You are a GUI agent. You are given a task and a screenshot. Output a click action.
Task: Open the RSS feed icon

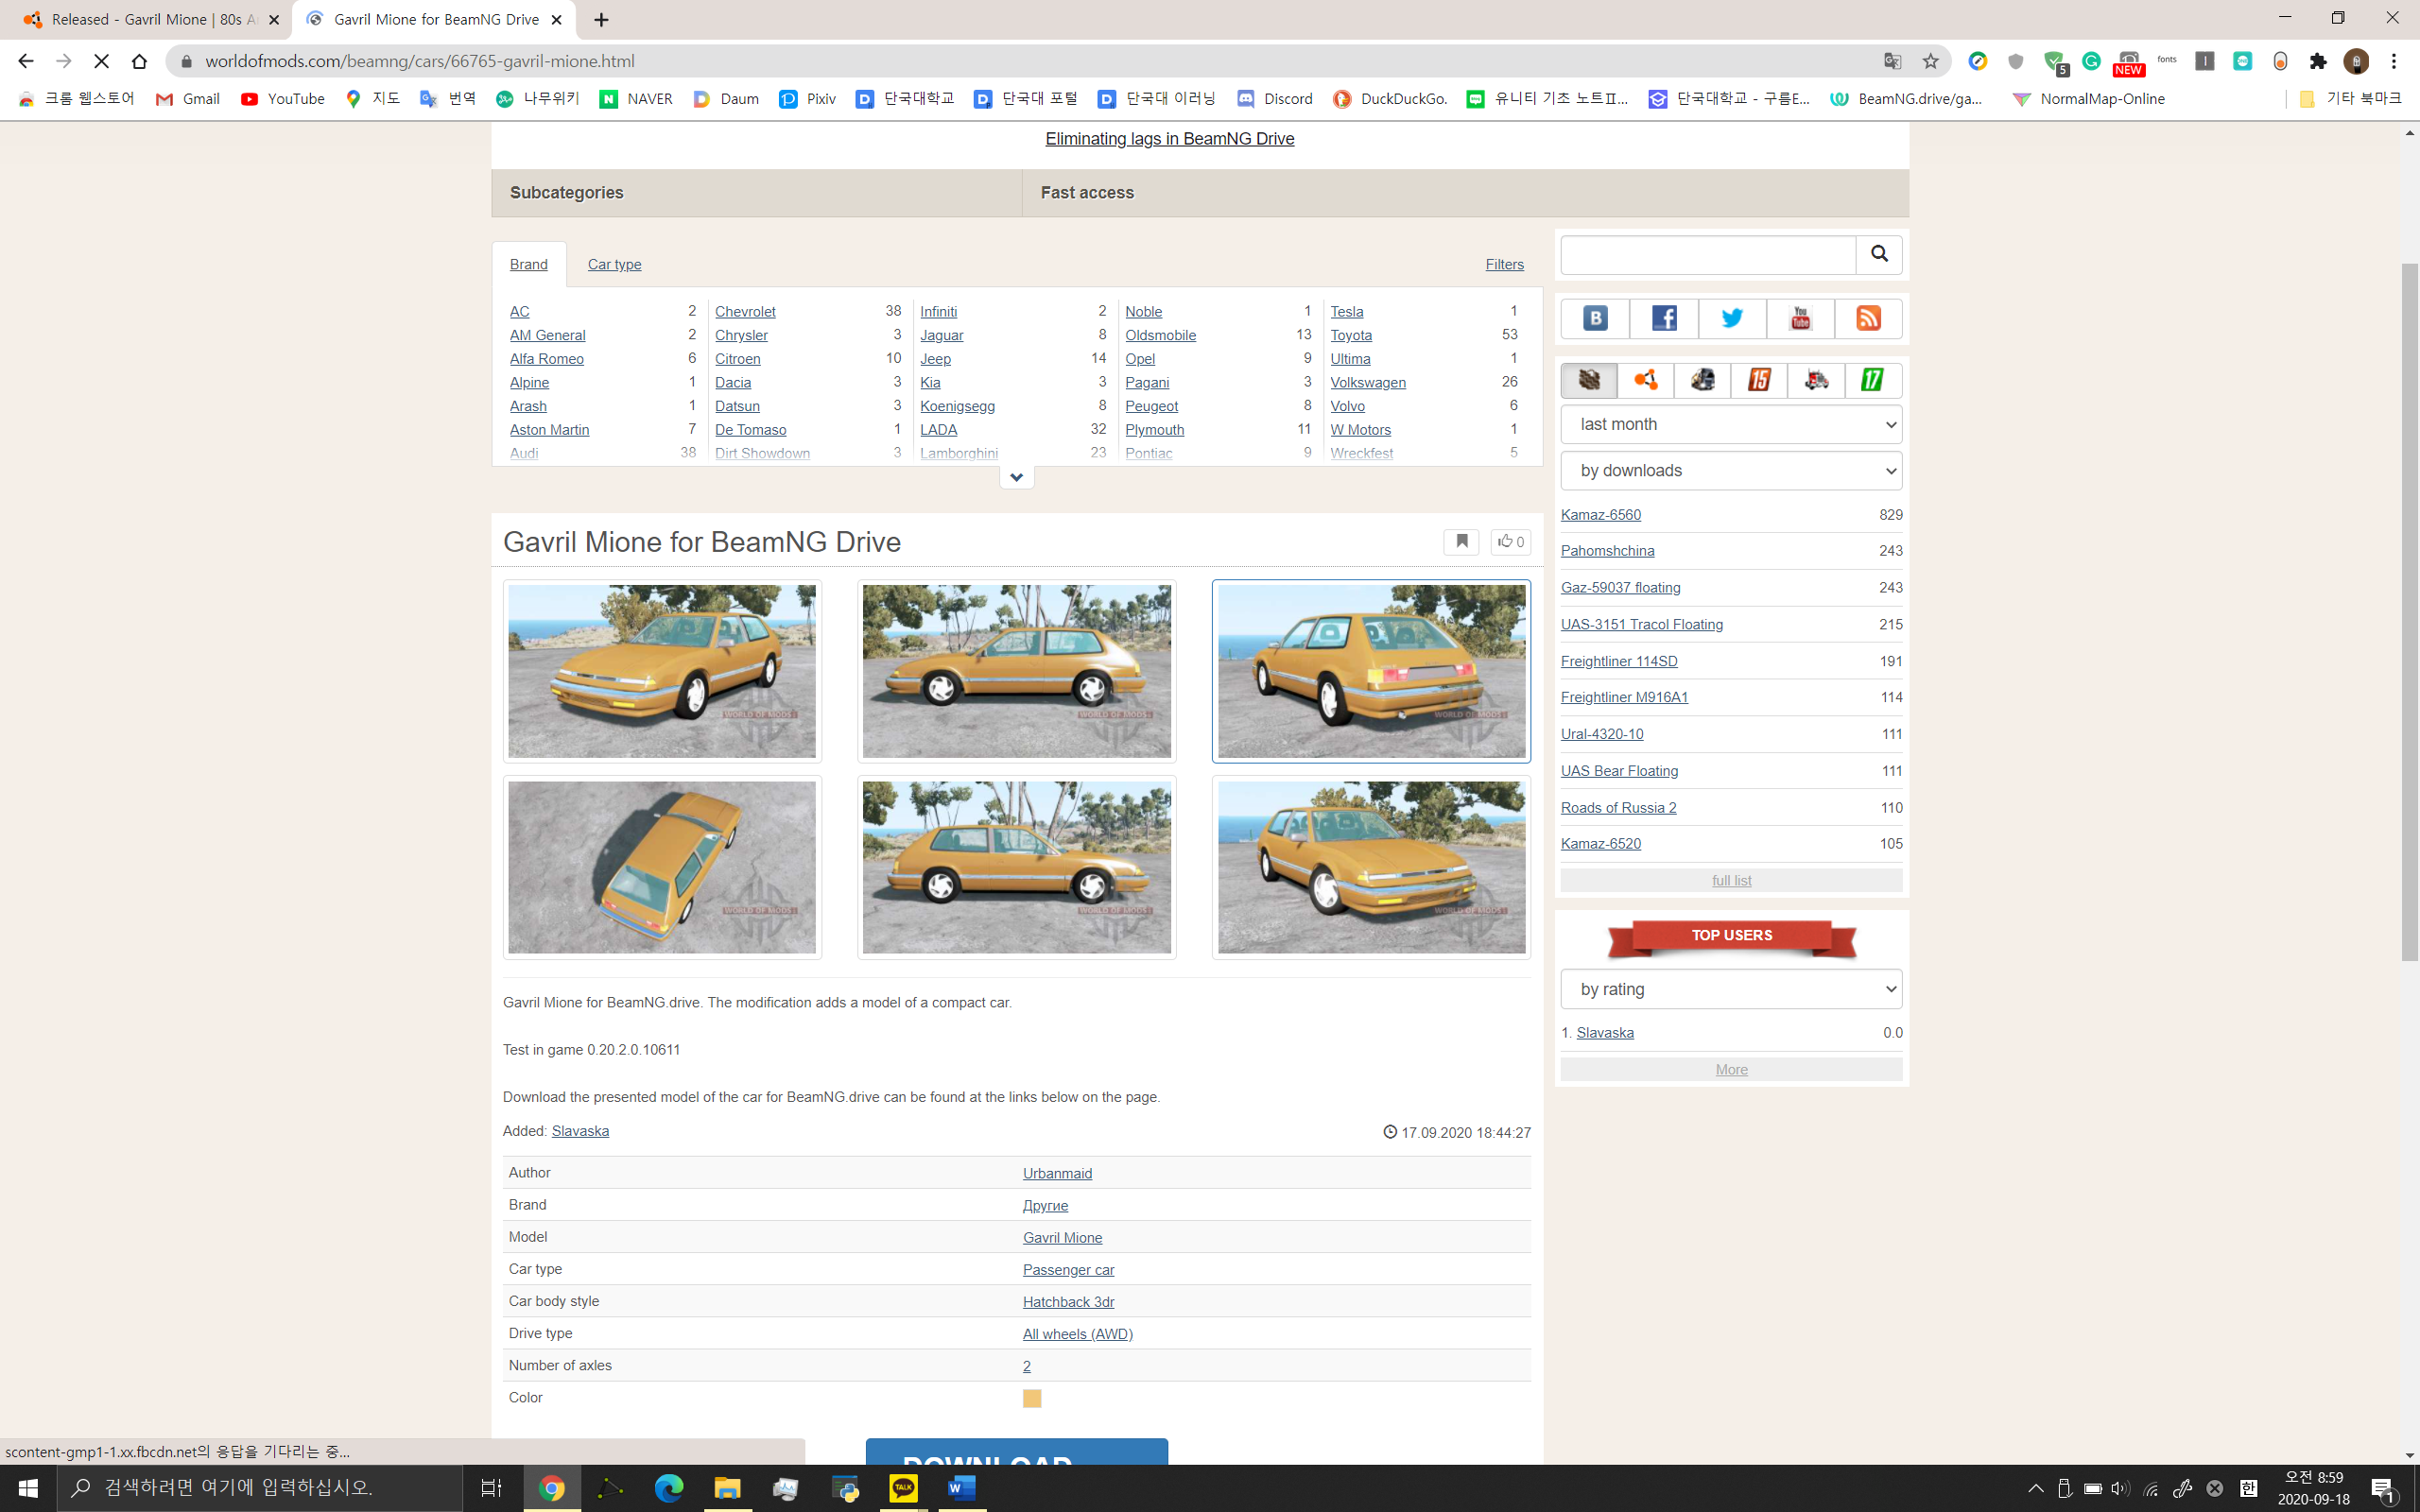point(1868,318)
